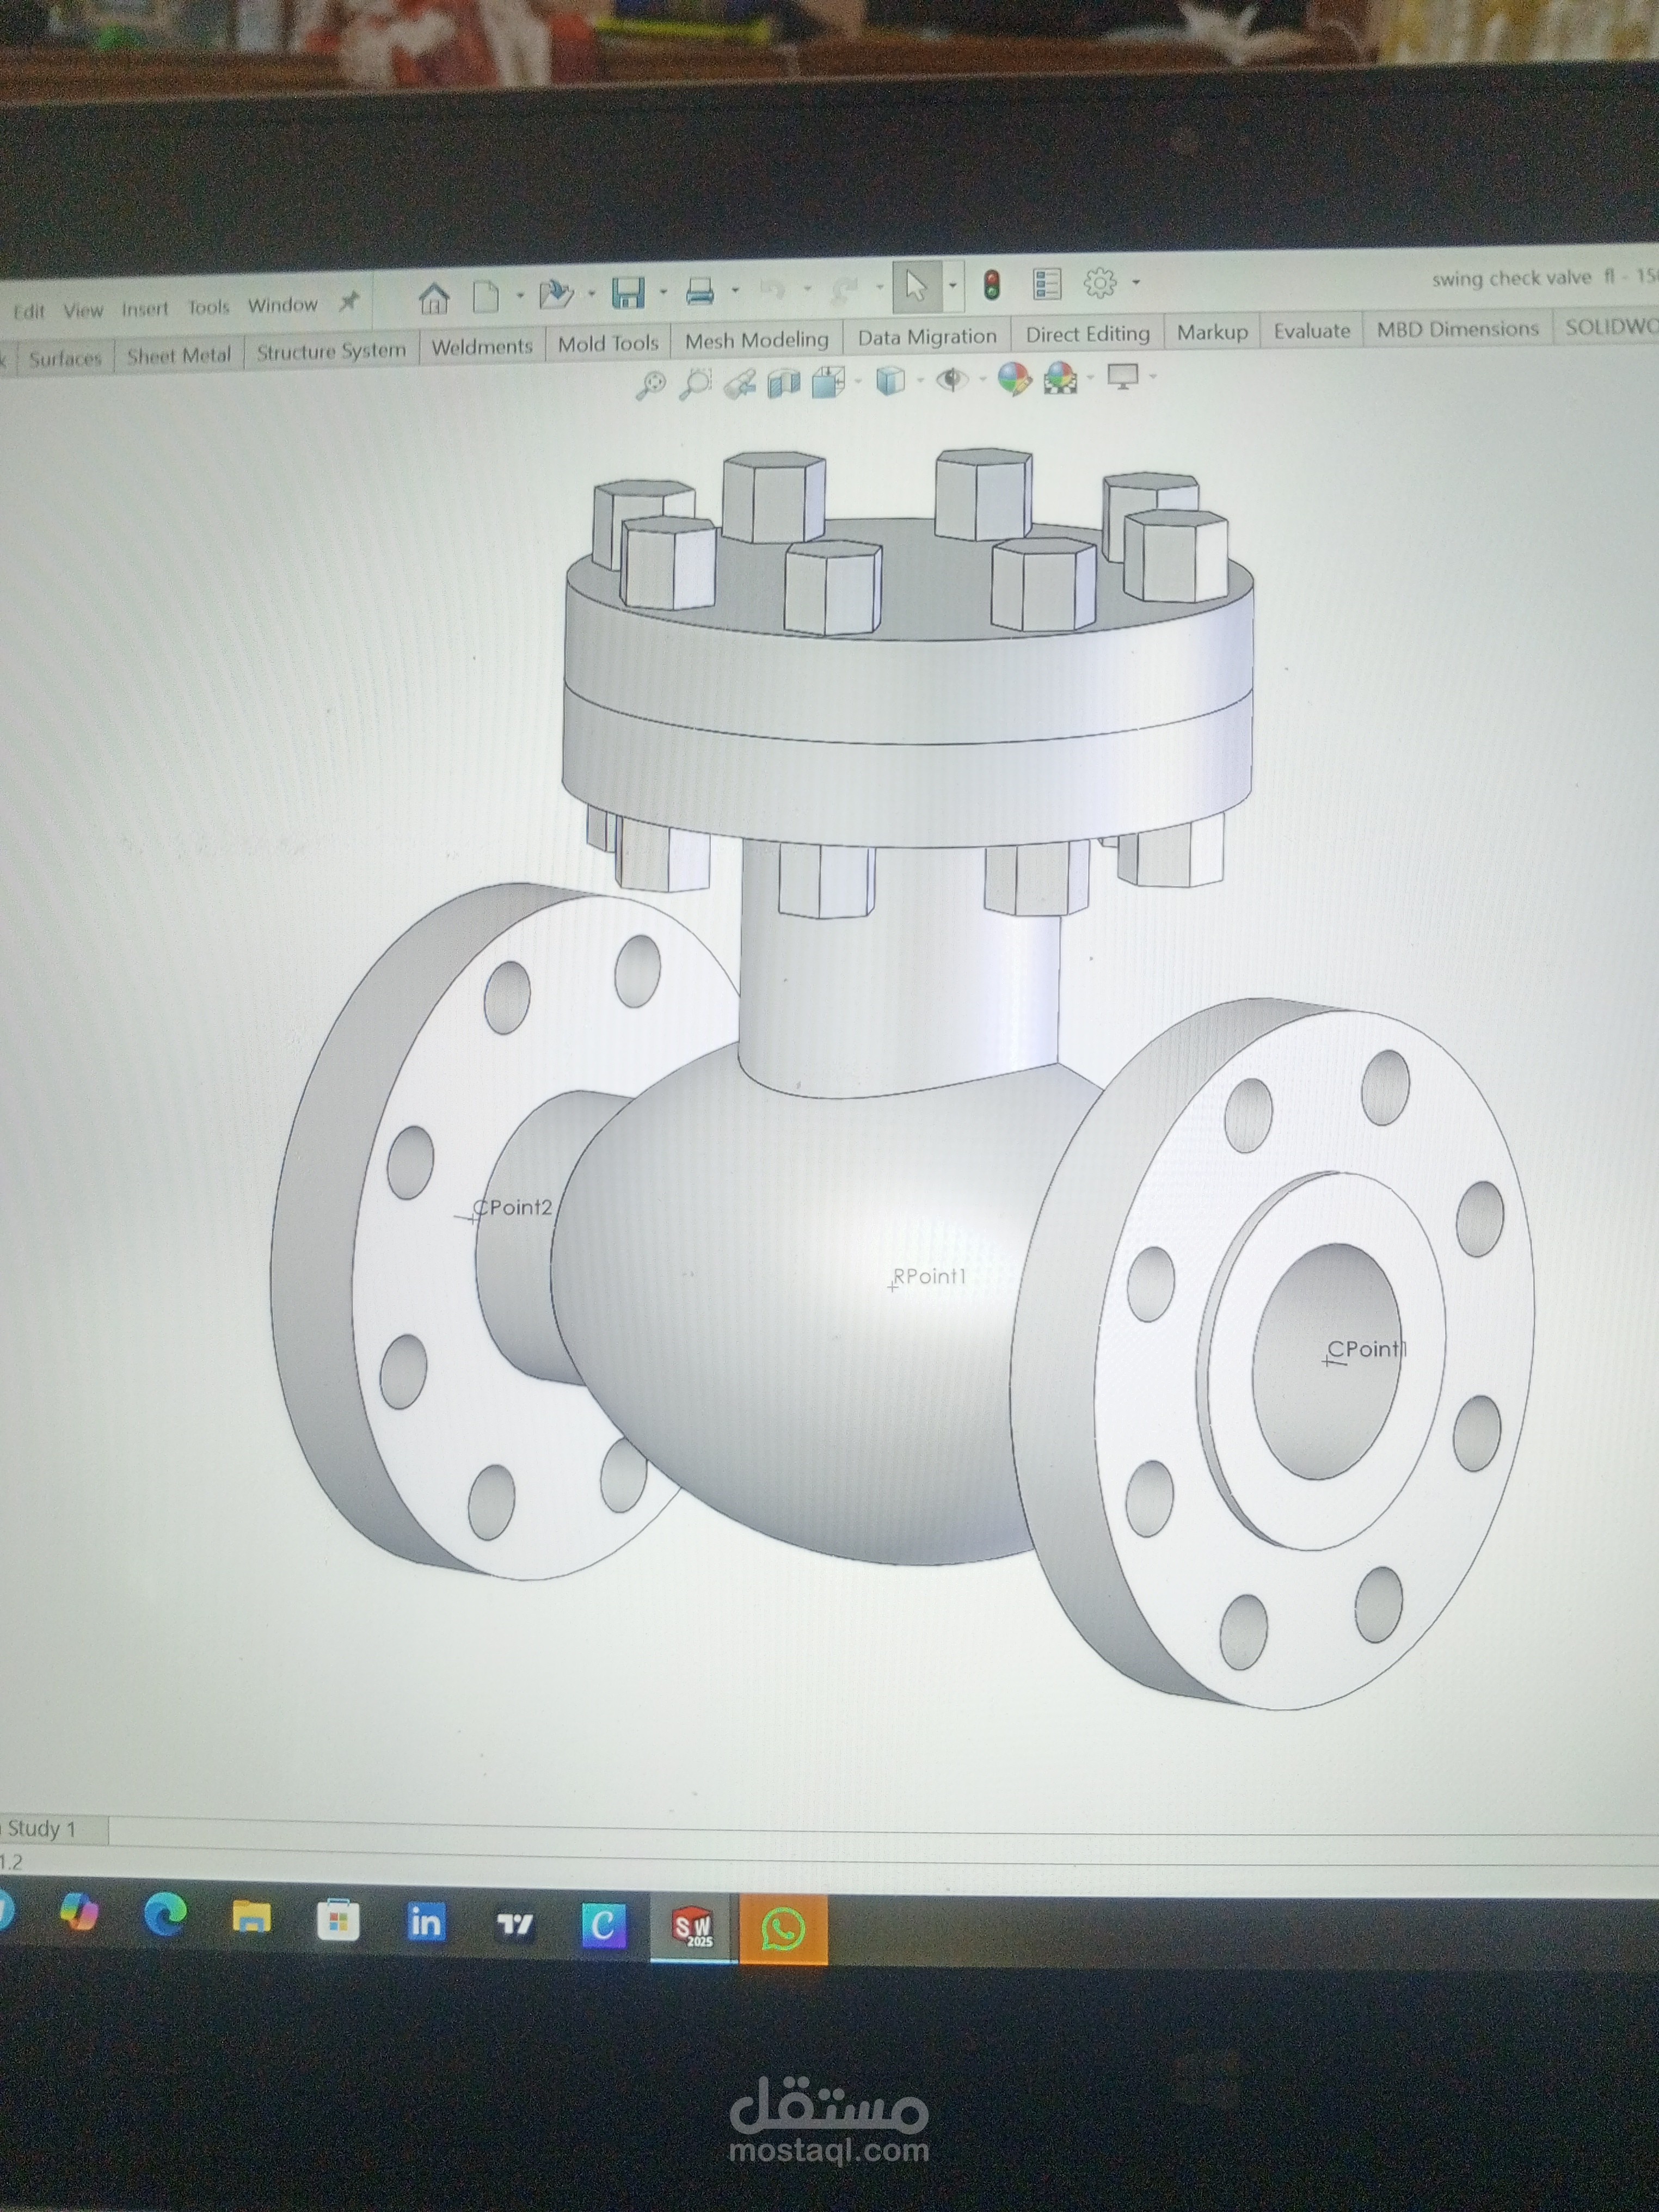
Task: Zoom to Fit in the viewport toolbar
Action: point(651,386)
